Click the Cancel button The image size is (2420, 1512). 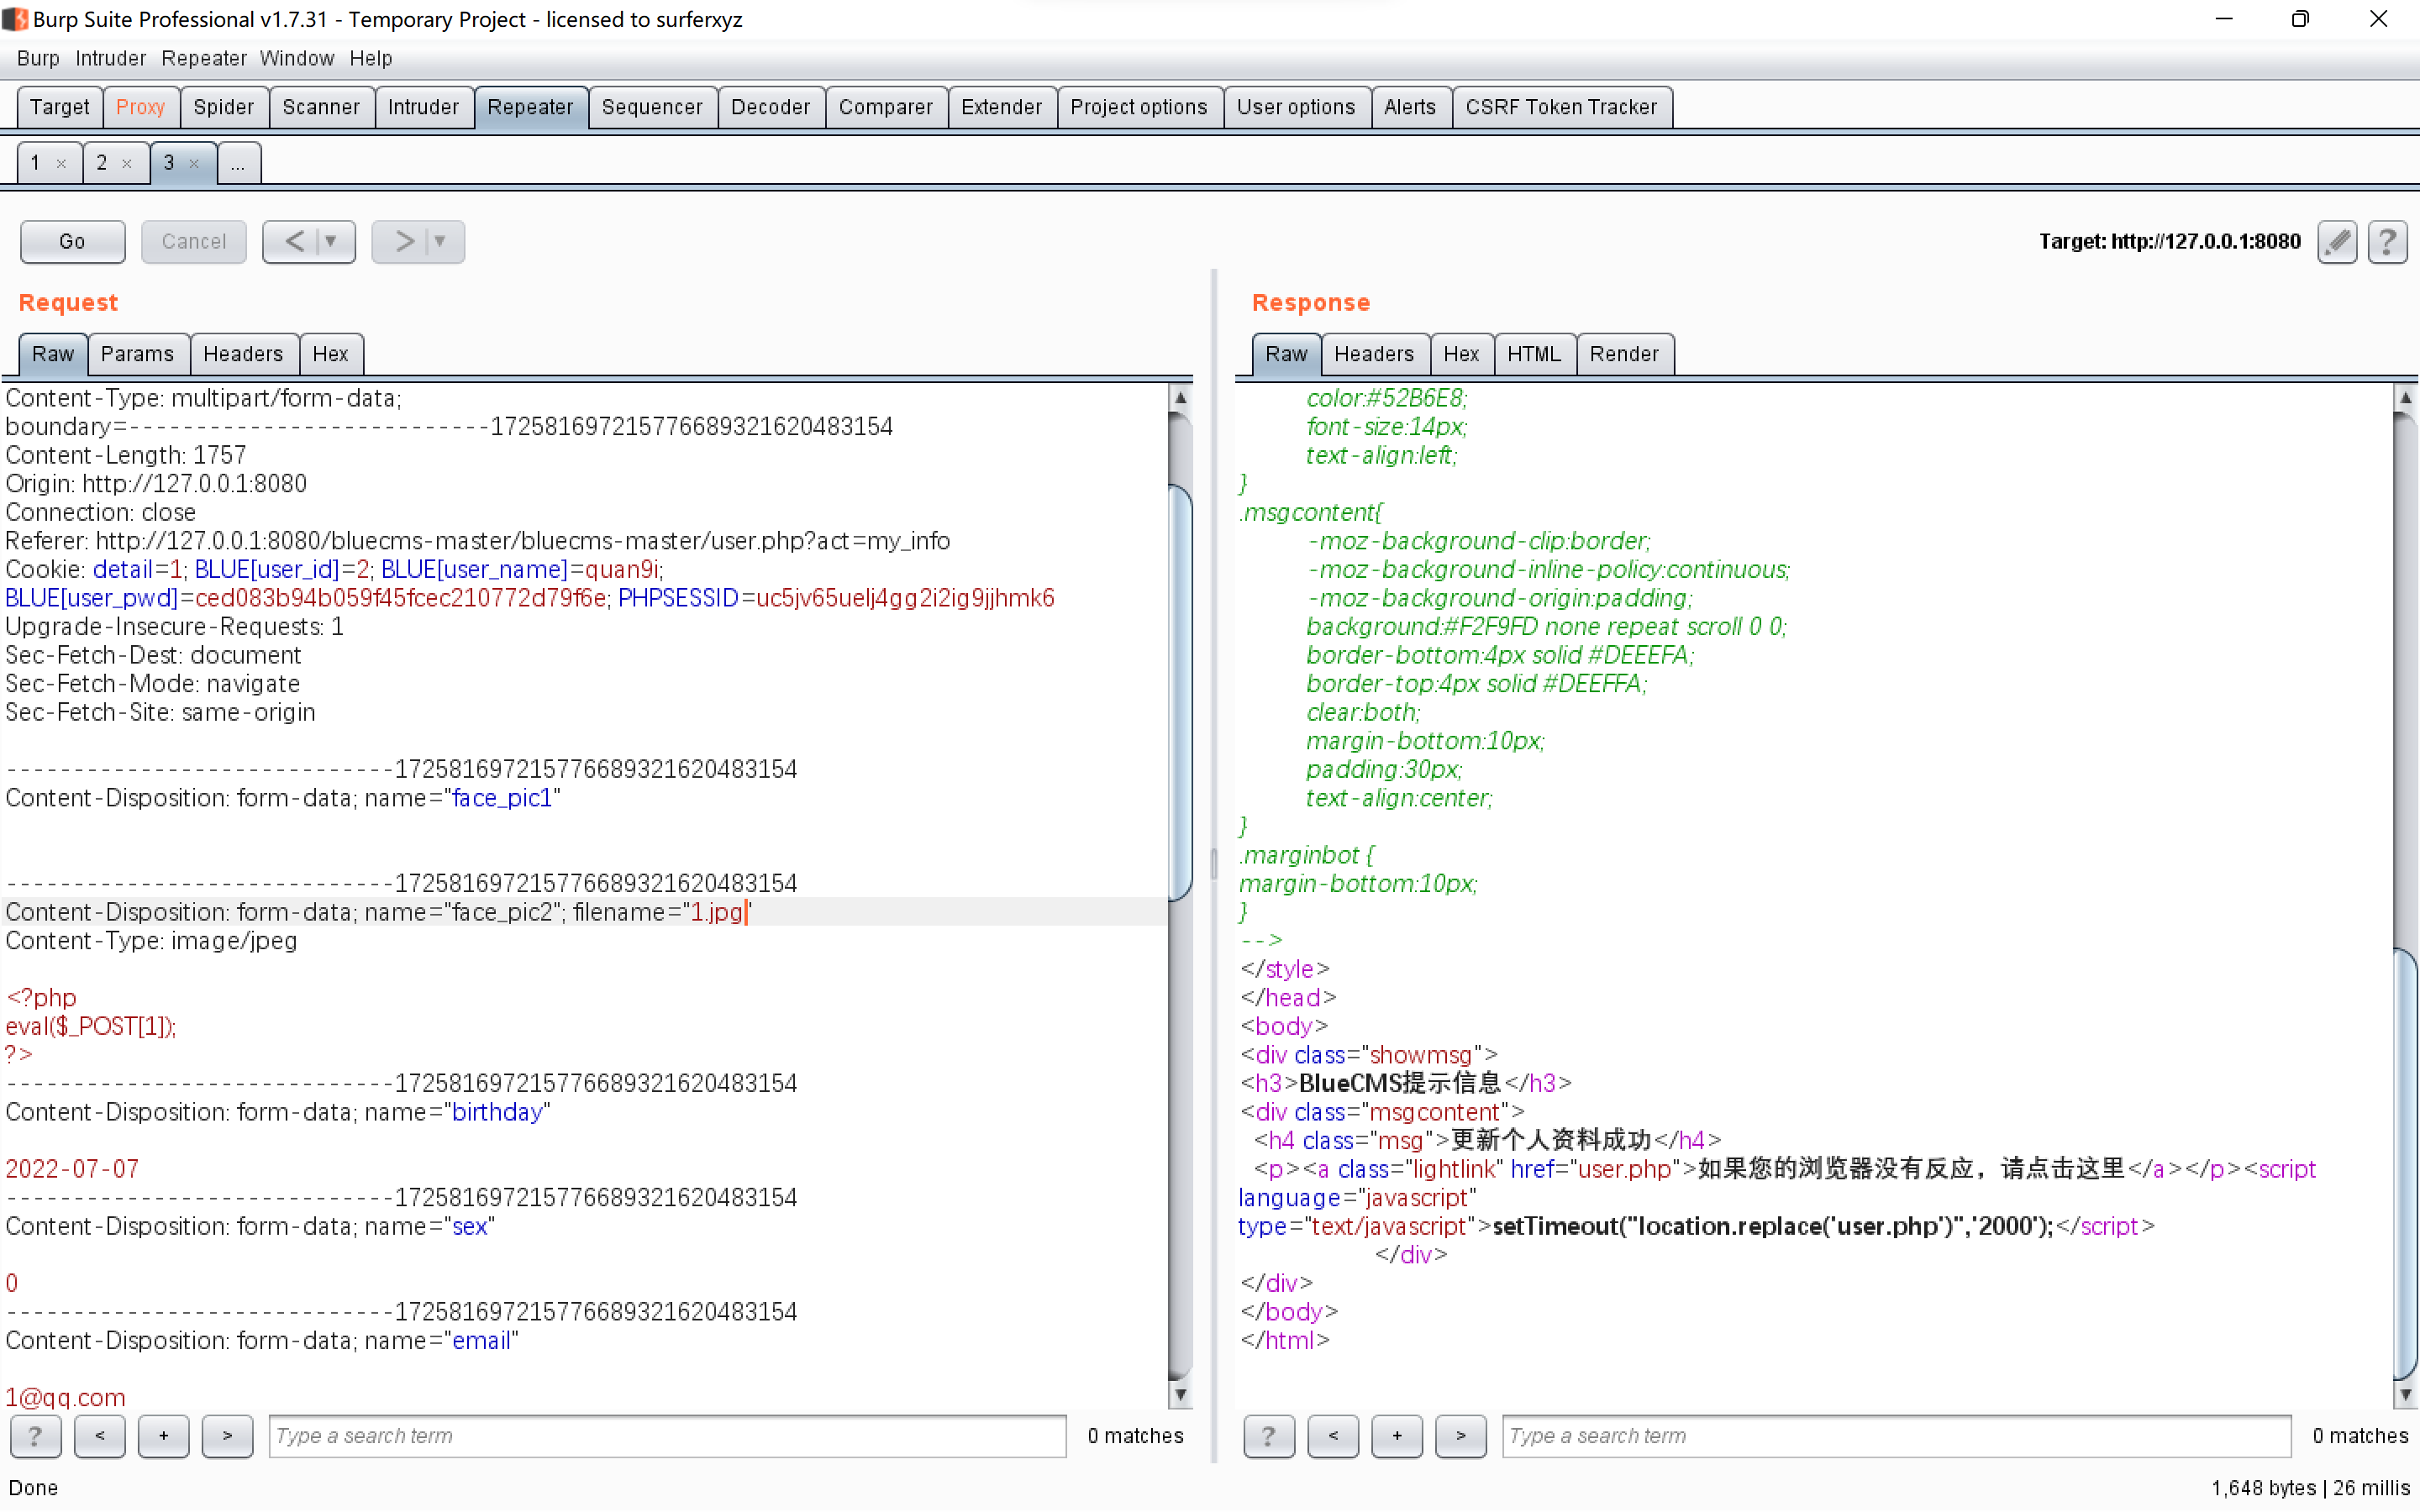[194, 242]
